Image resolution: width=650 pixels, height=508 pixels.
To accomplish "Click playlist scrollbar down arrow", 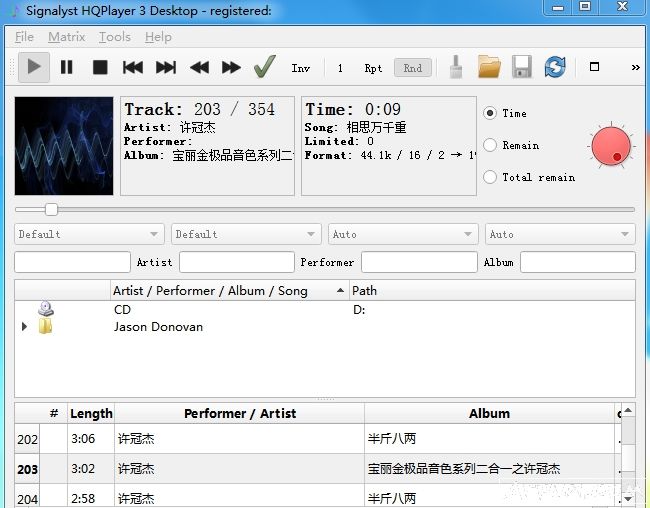I will coord(628,498).
